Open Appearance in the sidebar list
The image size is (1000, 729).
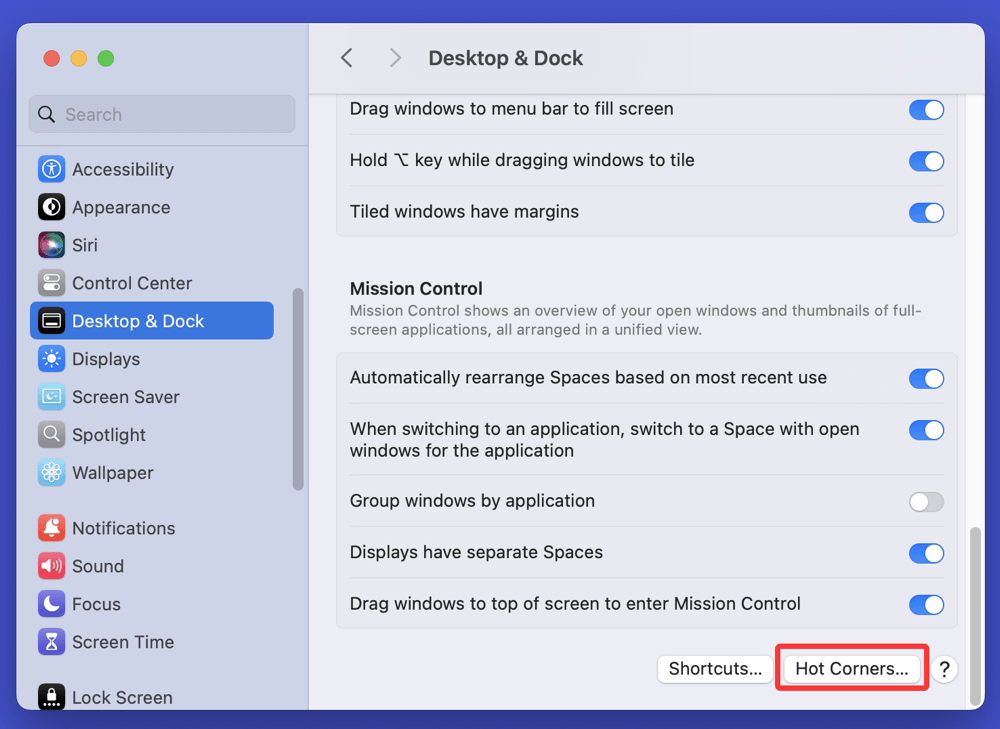click(x=120, y=207)
